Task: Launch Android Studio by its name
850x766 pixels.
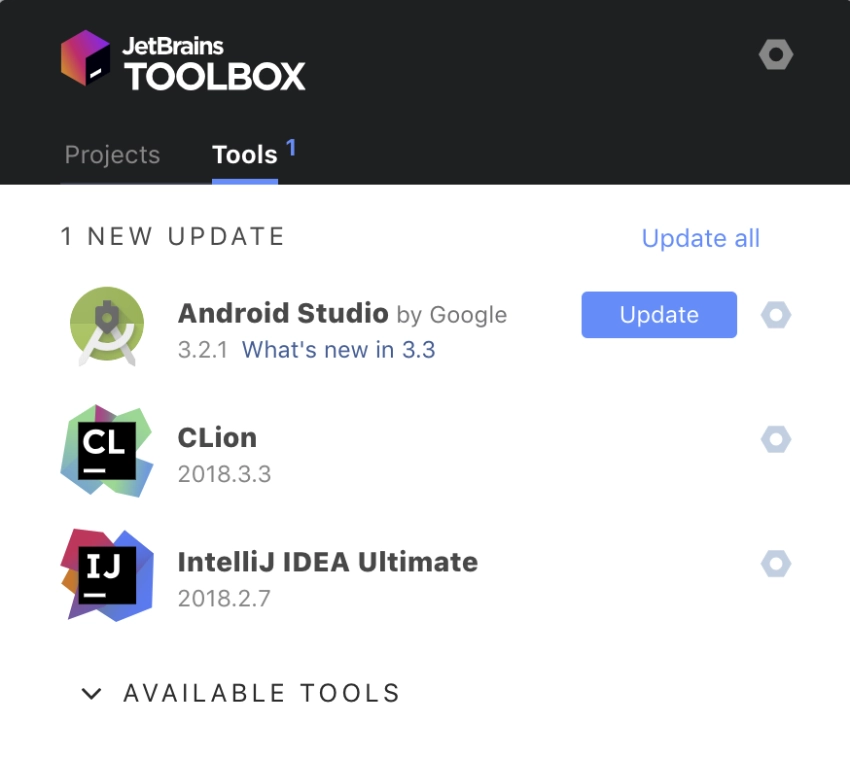Action: [x=283, y=313]
